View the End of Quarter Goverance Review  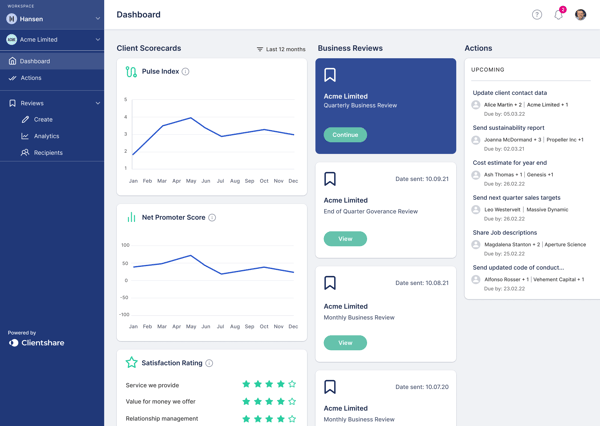pos(345,239)
